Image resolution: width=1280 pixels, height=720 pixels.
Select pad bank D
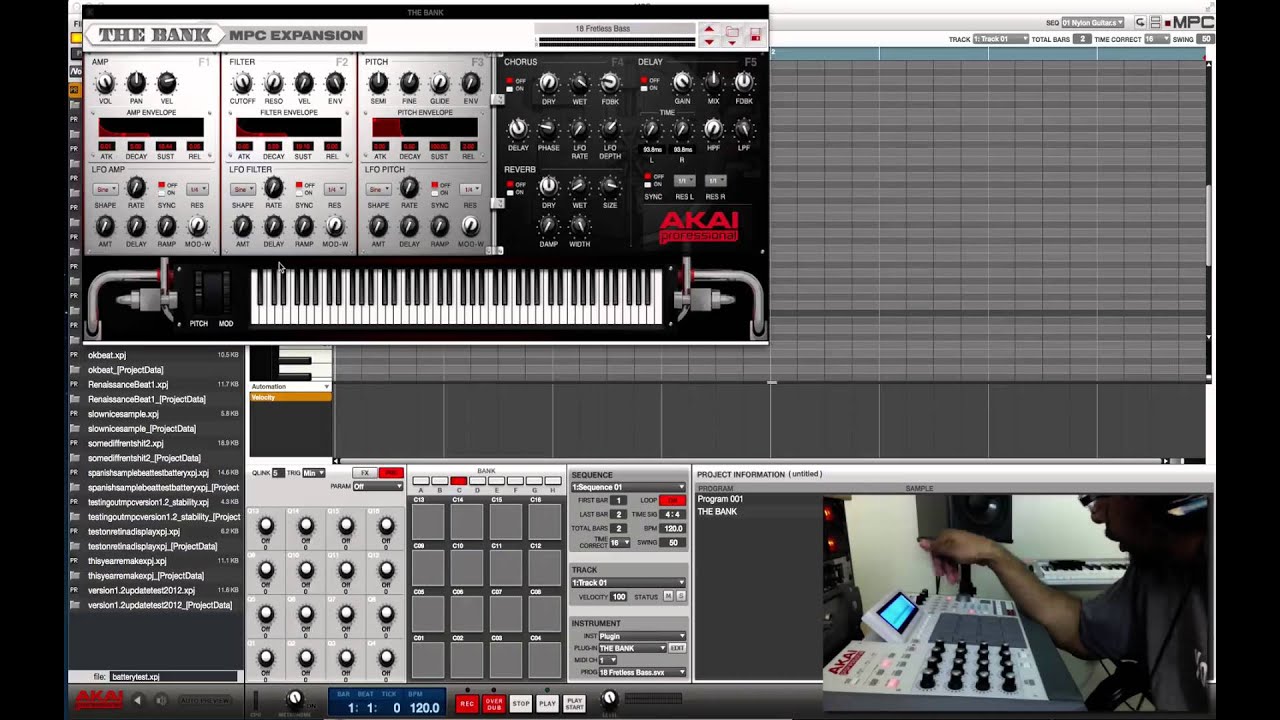click(477, 481)
